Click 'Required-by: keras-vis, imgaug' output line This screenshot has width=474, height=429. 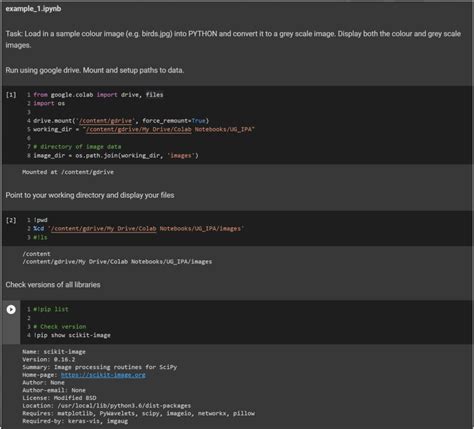tap(75, 421)
